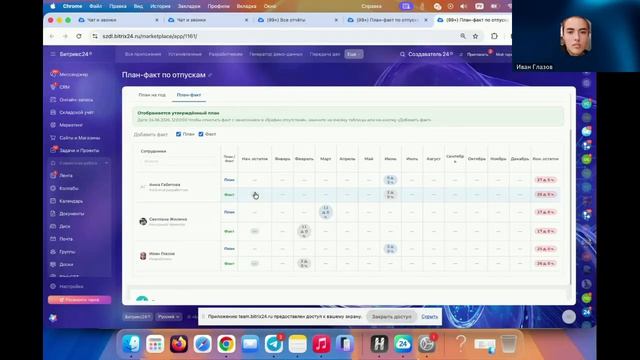Expand the Ещё dropdown in top navigation

point(353,54)
